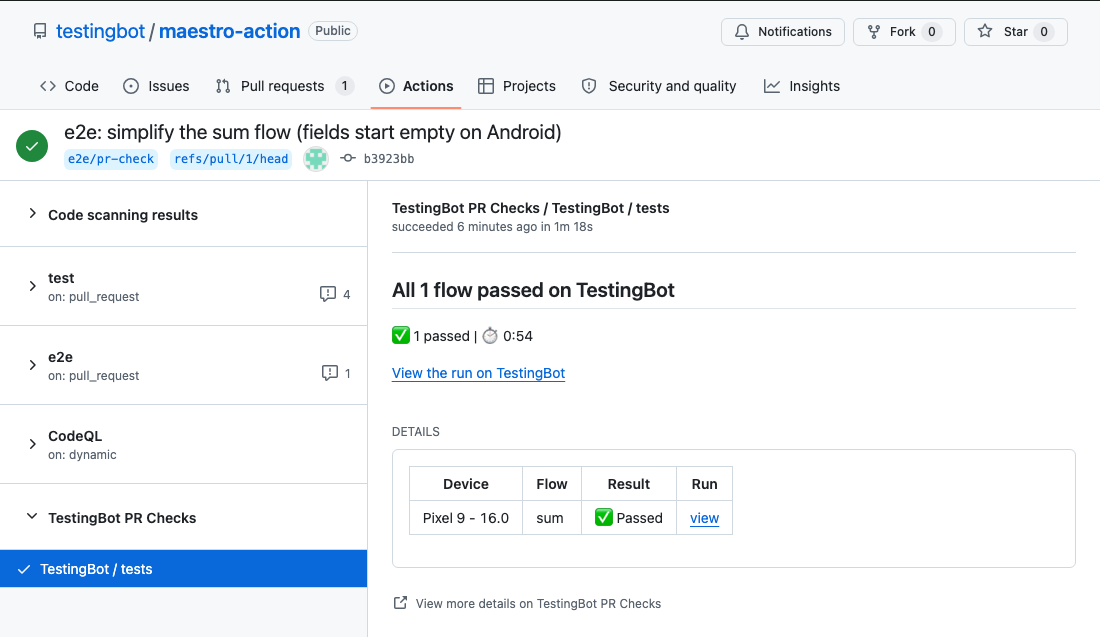This screenshot has height=637, width=1100.
Task: Click the repository book icon
Action: click(40, 32)
